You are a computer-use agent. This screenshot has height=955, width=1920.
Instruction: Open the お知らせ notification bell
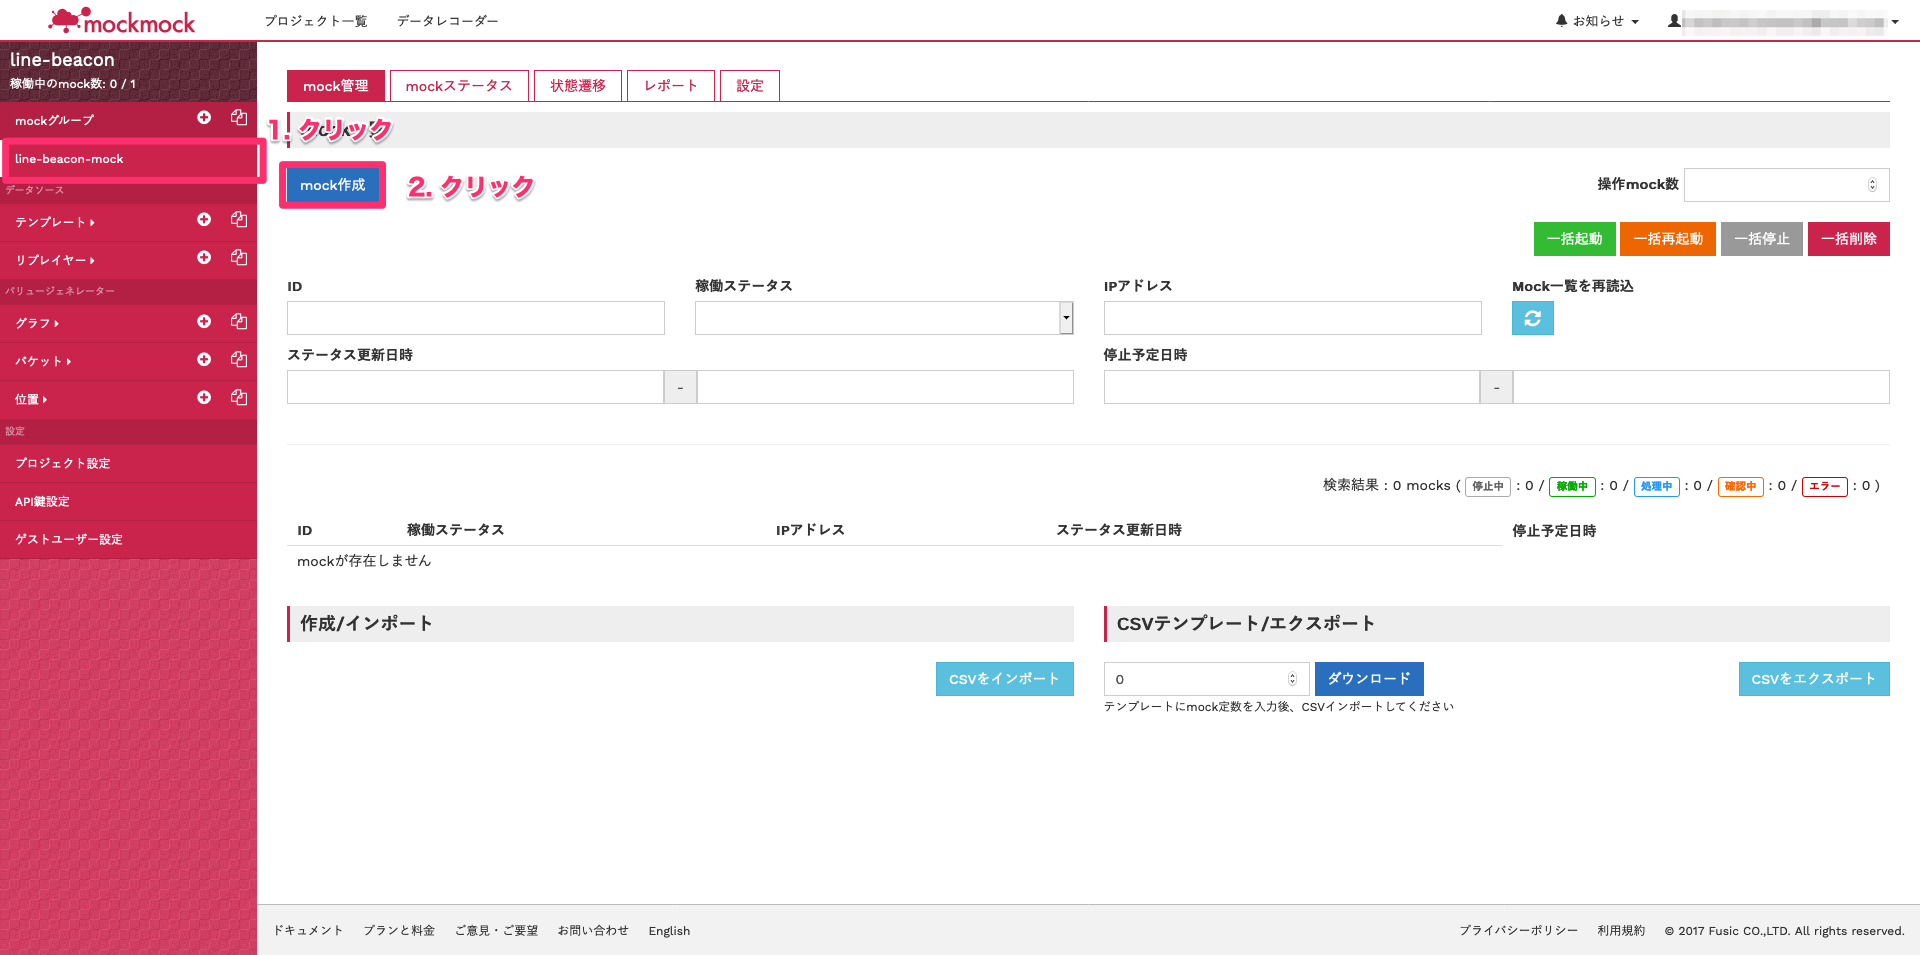pos(1560,19)
